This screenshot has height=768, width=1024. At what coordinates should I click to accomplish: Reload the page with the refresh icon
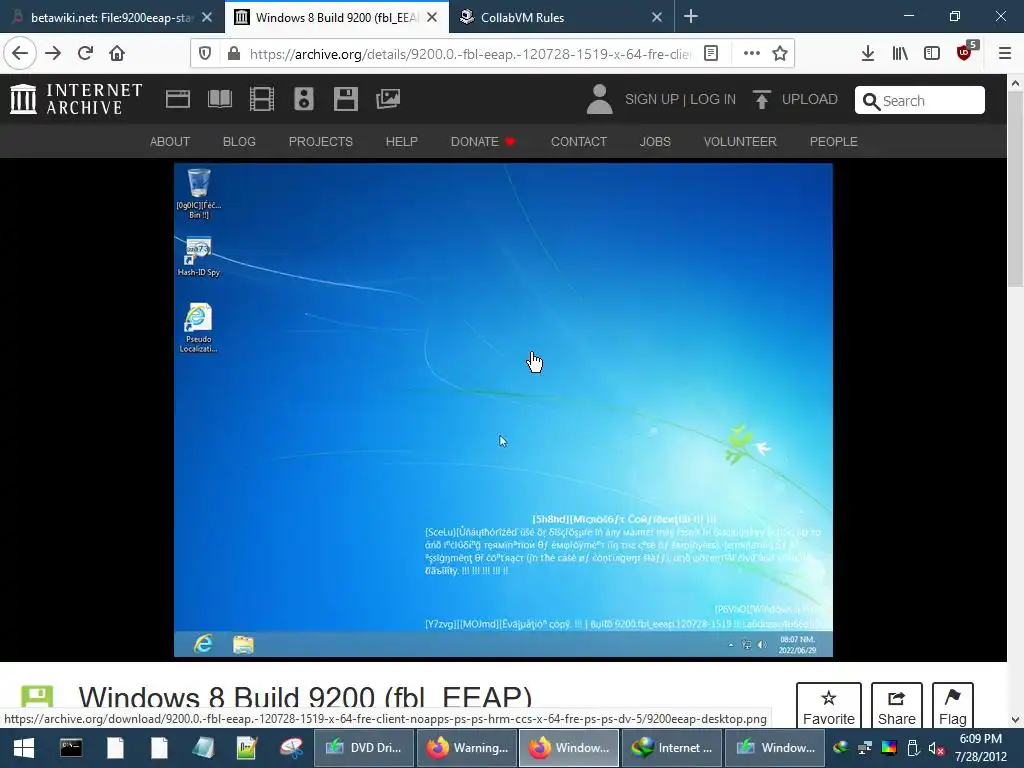pos(85,54)
